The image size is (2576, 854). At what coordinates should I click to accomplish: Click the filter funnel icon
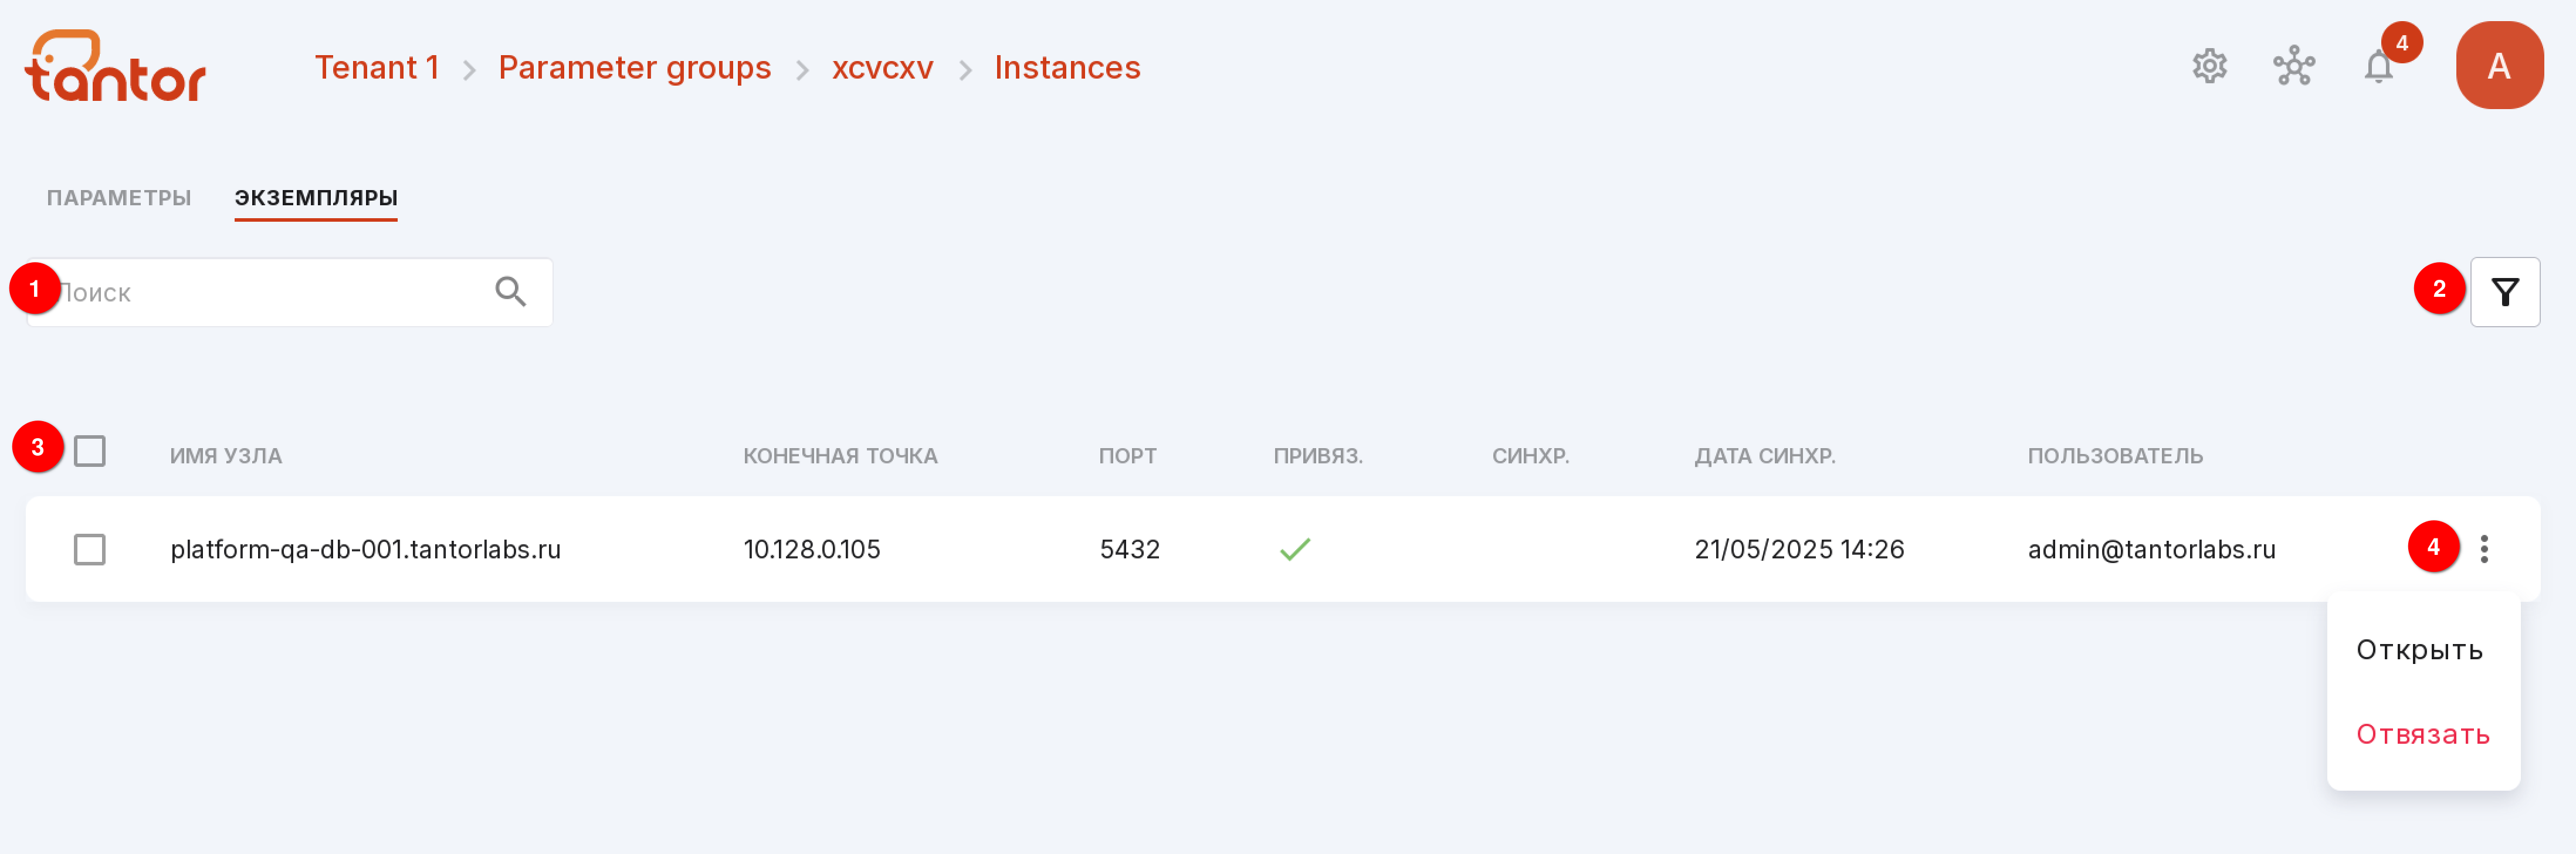[x=2504, y=292]
